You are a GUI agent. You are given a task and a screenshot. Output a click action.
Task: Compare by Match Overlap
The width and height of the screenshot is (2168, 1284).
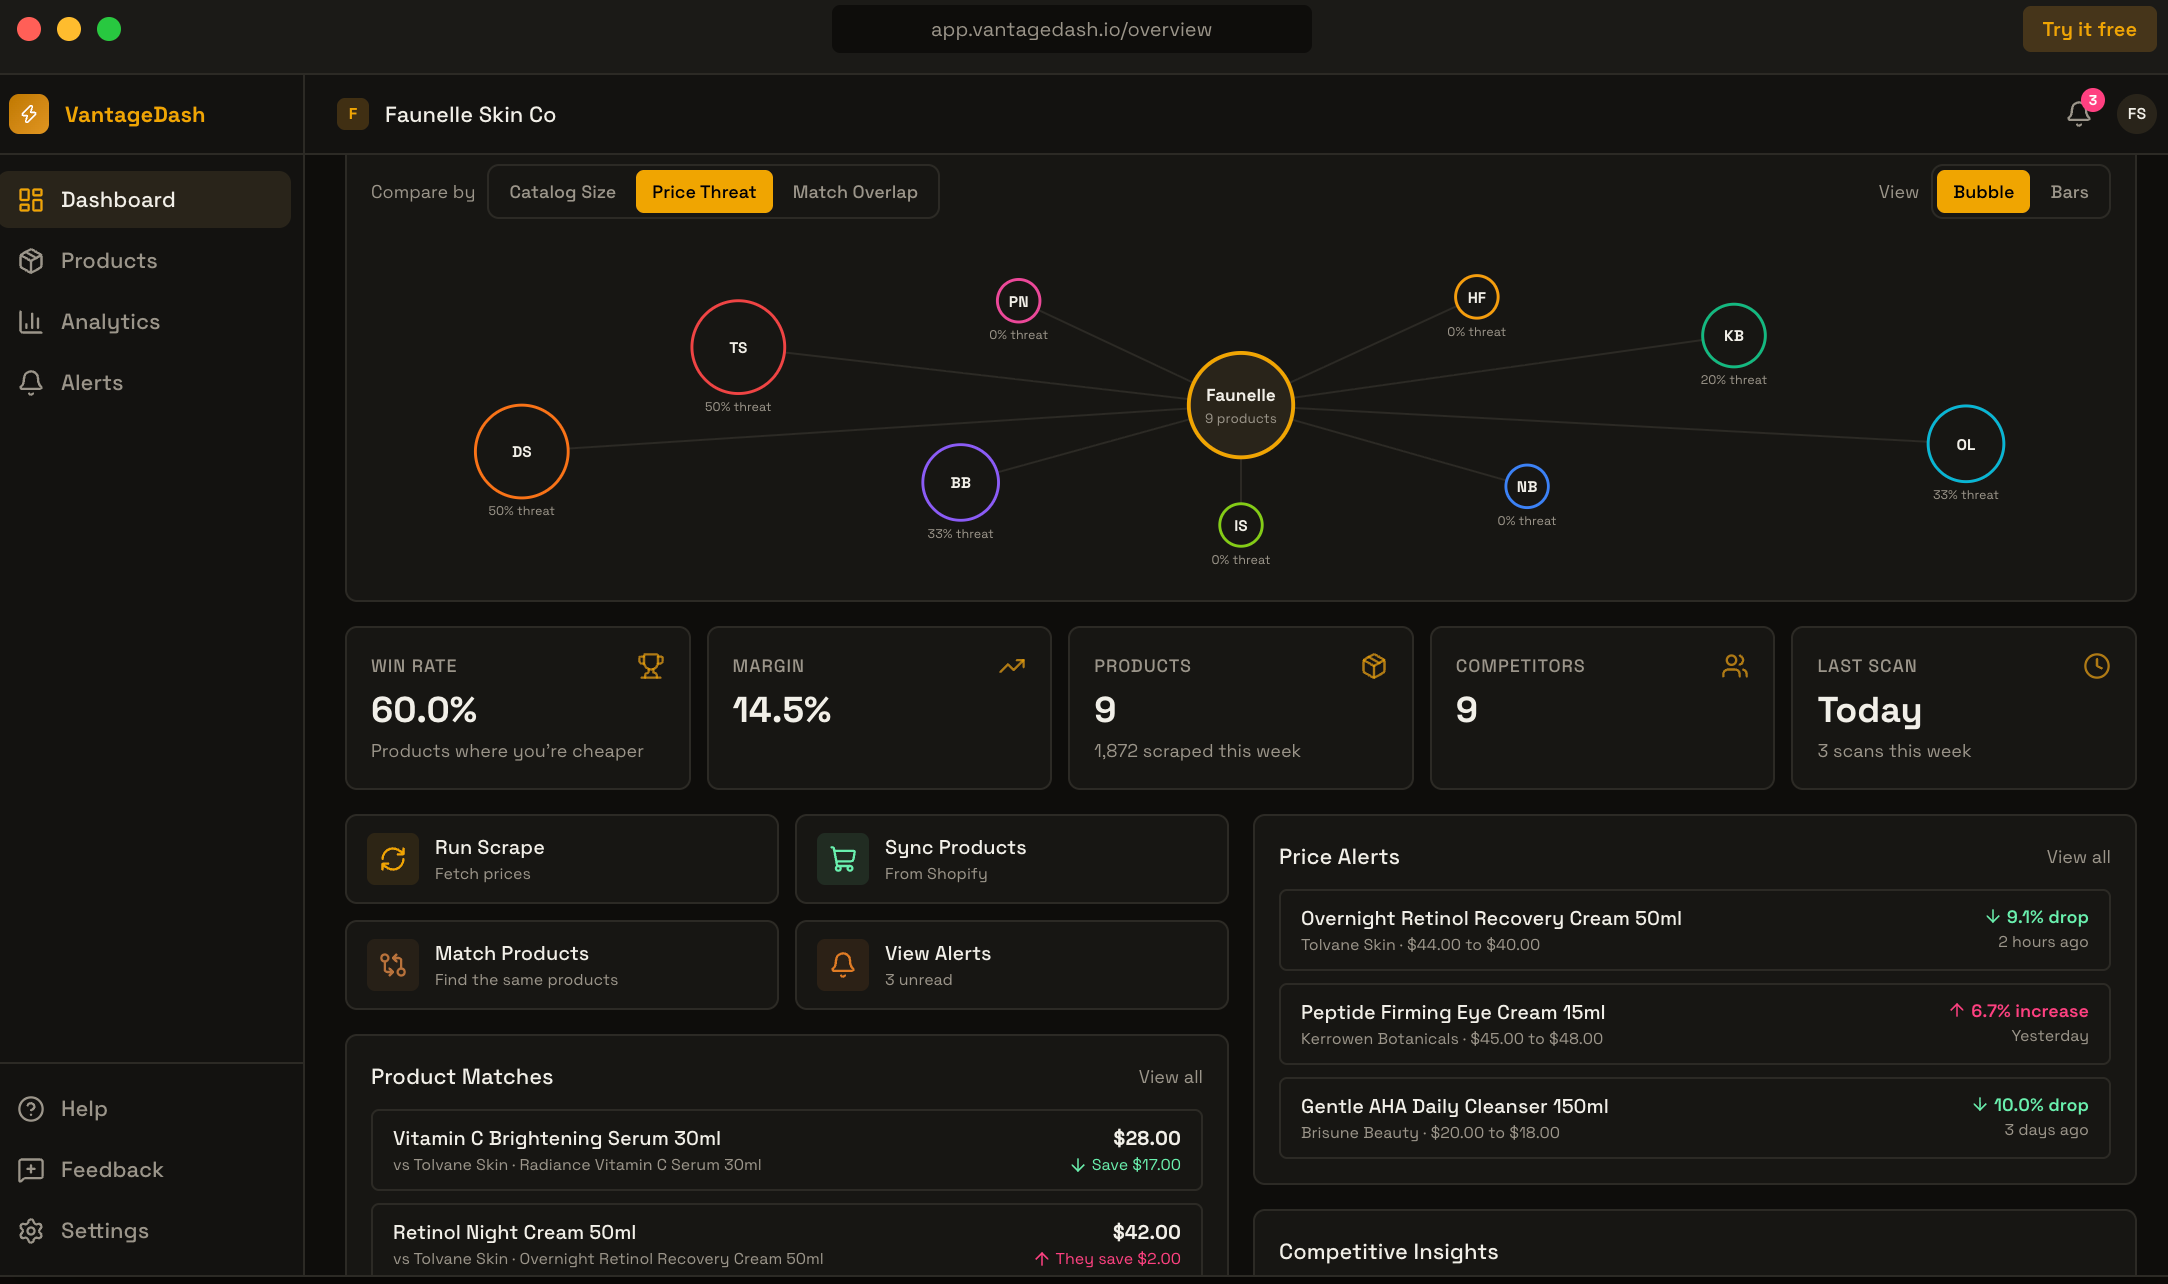pos(855,192)
